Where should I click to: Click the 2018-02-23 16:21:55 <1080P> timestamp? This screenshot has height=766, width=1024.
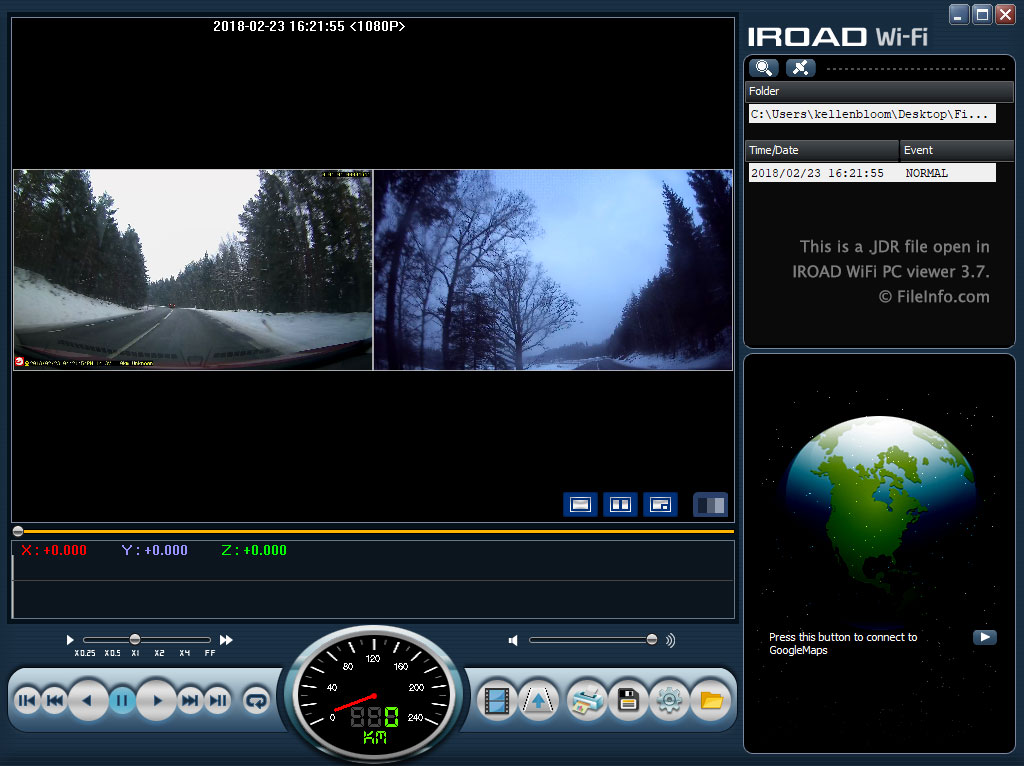pyautogui.click(x=309, y=26)
